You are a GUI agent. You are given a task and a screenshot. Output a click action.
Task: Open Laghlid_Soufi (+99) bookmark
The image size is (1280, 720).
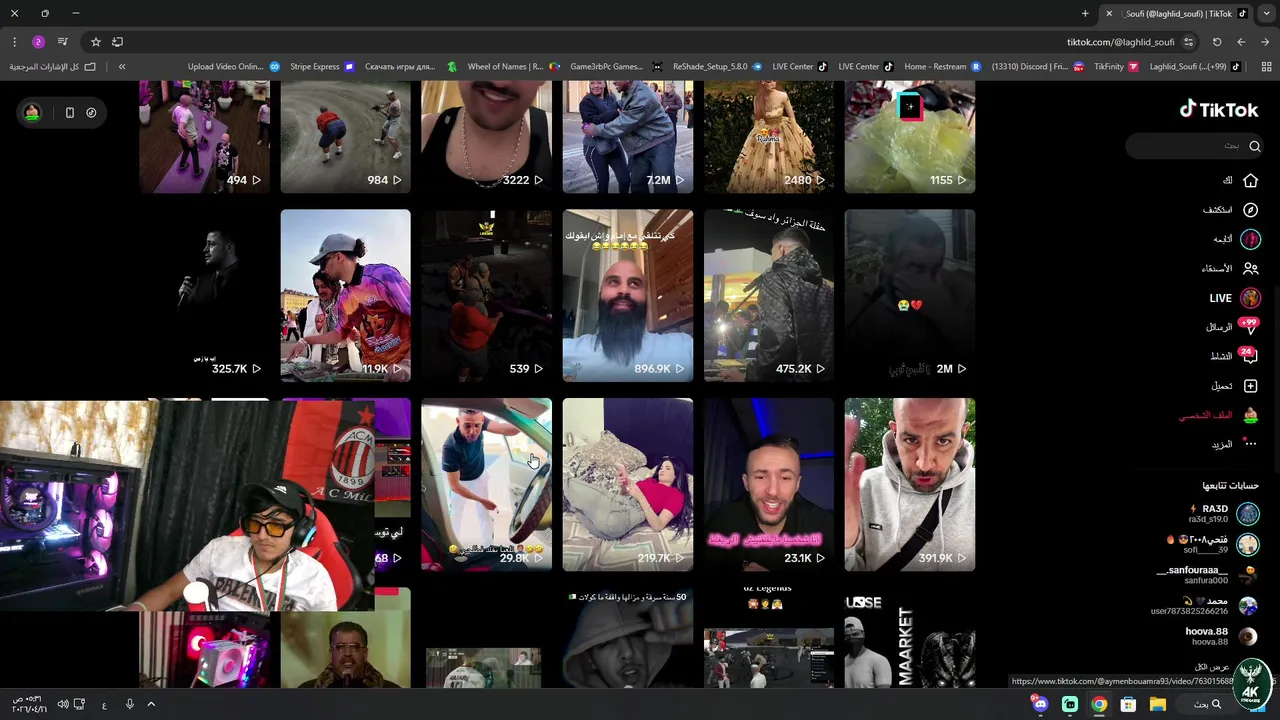point(1195,67)
